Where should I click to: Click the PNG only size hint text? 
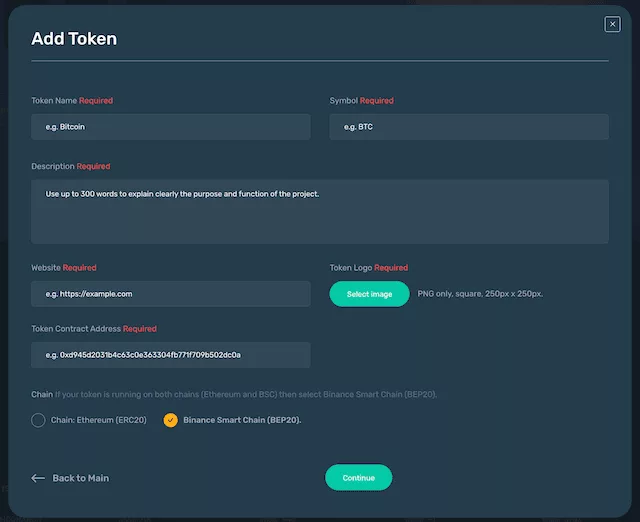click(x=480, y=294)
